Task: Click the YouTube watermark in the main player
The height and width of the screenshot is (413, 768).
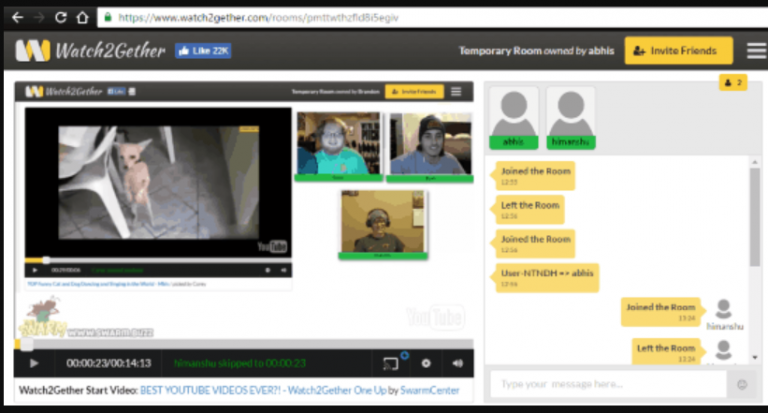Action: pos(435,317)
